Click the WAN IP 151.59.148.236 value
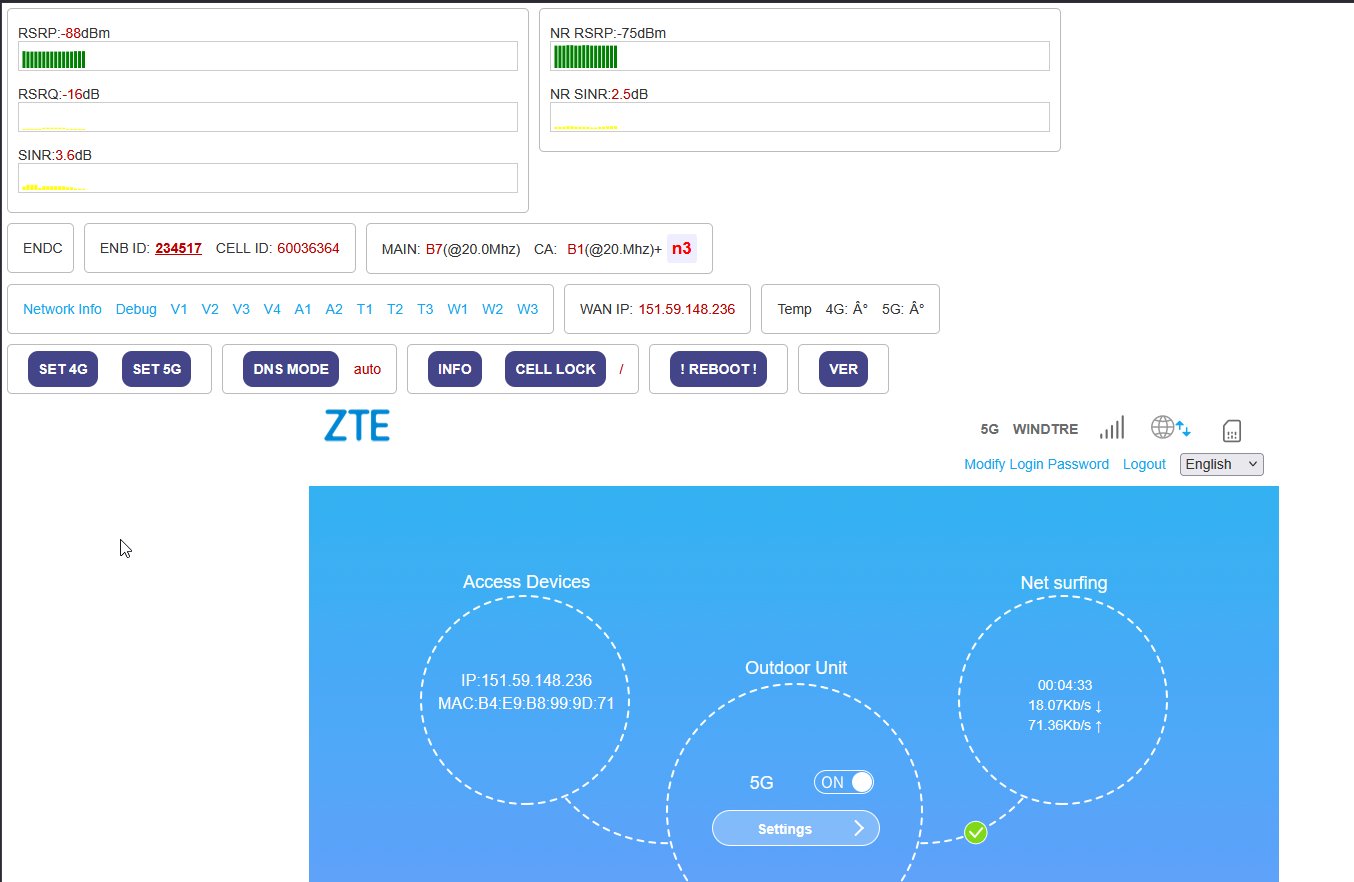The height and width of the screenshot is (882, 1354). [687, 309]
